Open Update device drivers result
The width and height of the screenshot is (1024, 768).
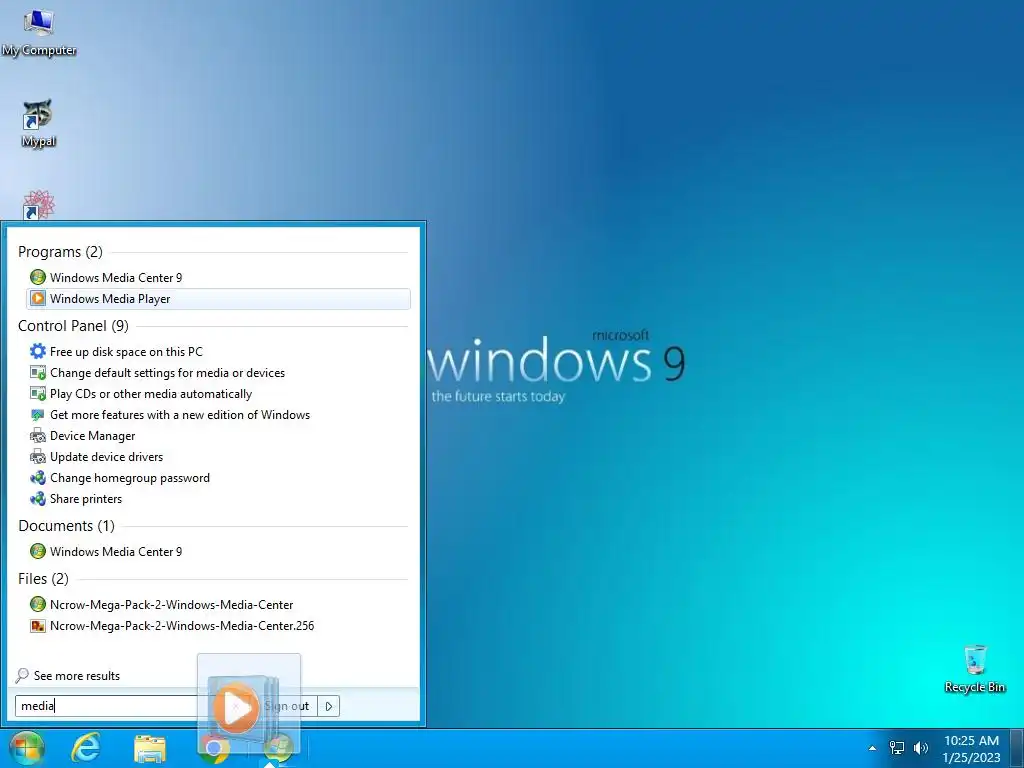(x=218, y=456)
